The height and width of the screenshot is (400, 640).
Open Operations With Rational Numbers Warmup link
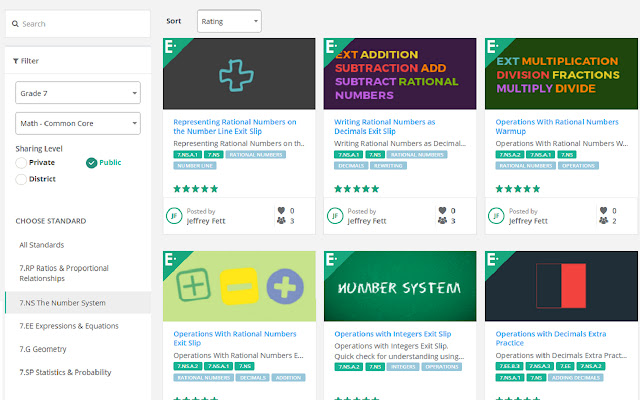click(557, 127)
